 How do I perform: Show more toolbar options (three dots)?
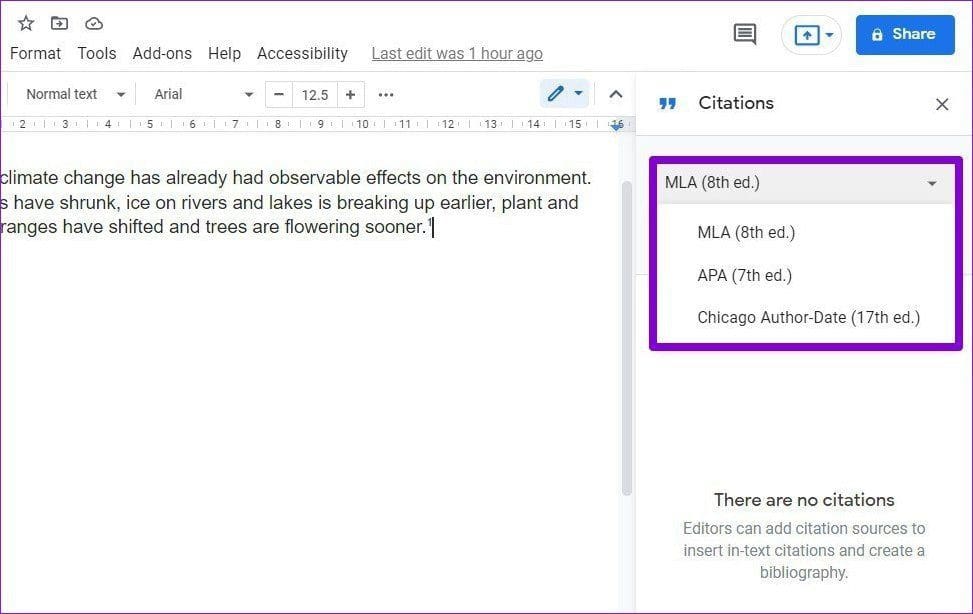386,95
